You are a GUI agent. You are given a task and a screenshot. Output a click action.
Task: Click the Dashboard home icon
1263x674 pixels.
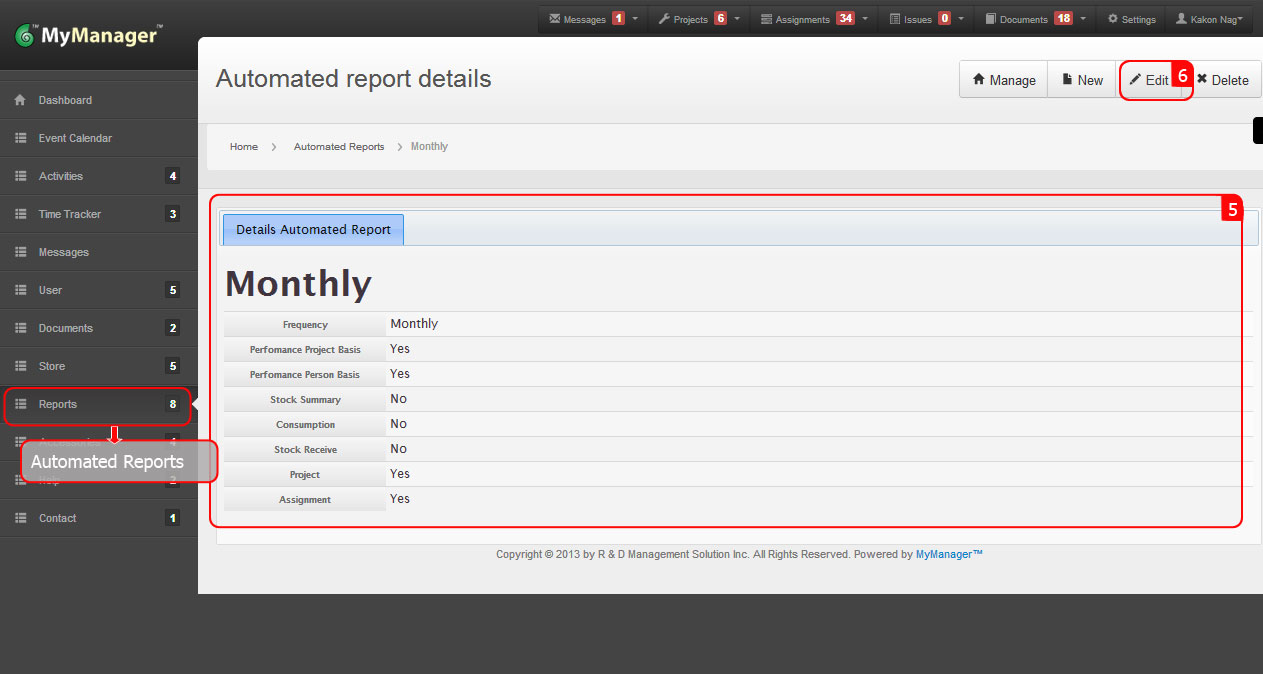(x=21, y=100)
